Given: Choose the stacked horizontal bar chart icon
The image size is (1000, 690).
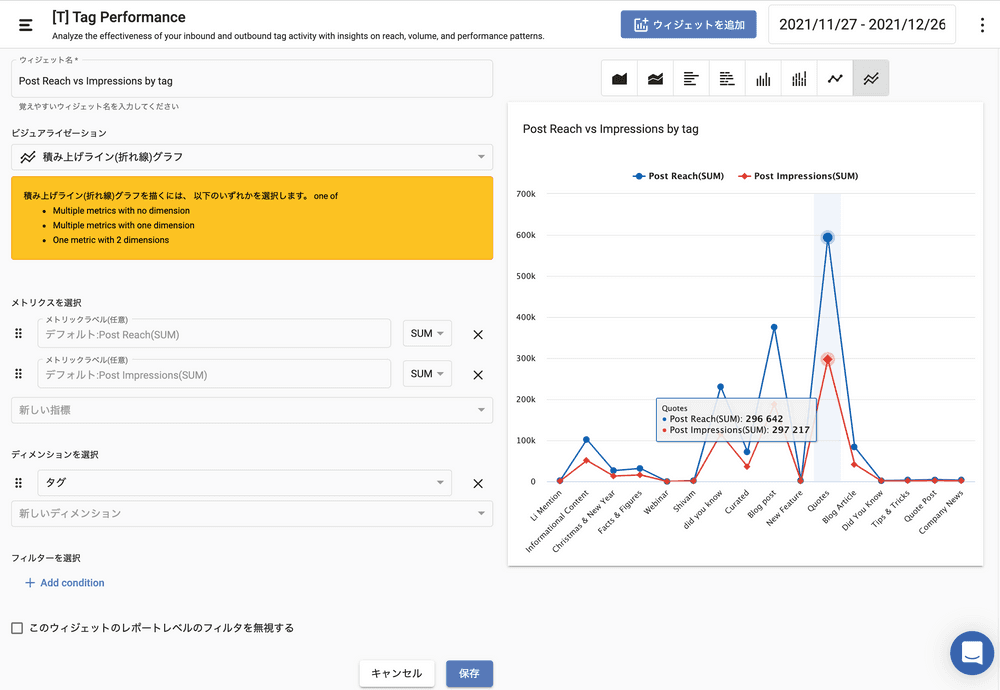Looking at the screenshot, I should pos(727,79).
